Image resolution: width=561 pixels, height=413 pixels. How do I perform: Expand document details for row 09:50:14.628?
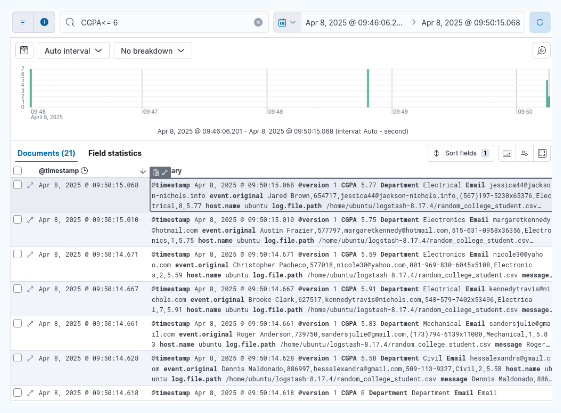pos(30,358)
